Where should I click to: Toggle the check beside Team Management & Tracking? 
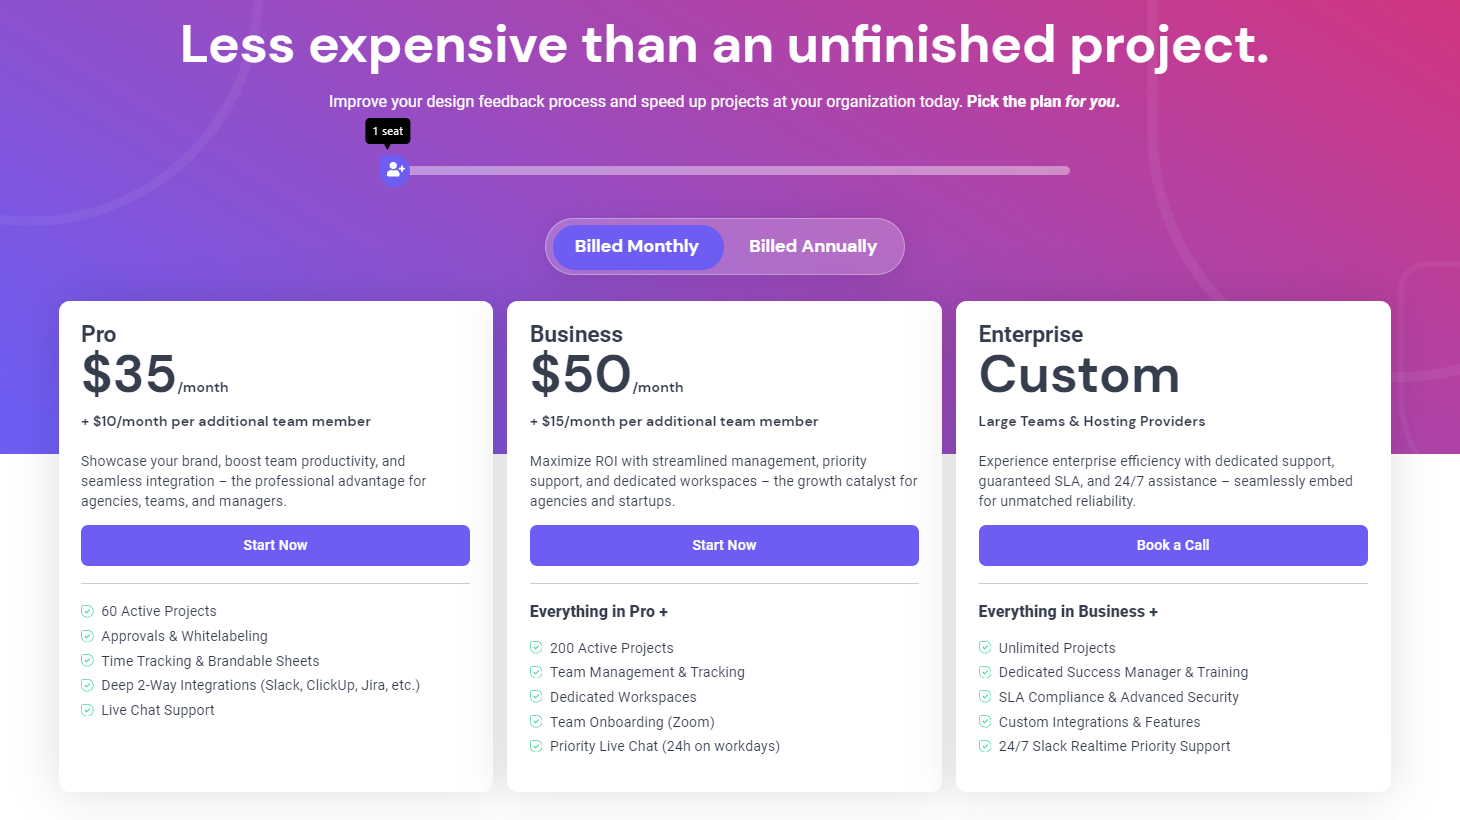tap(535, 672)
